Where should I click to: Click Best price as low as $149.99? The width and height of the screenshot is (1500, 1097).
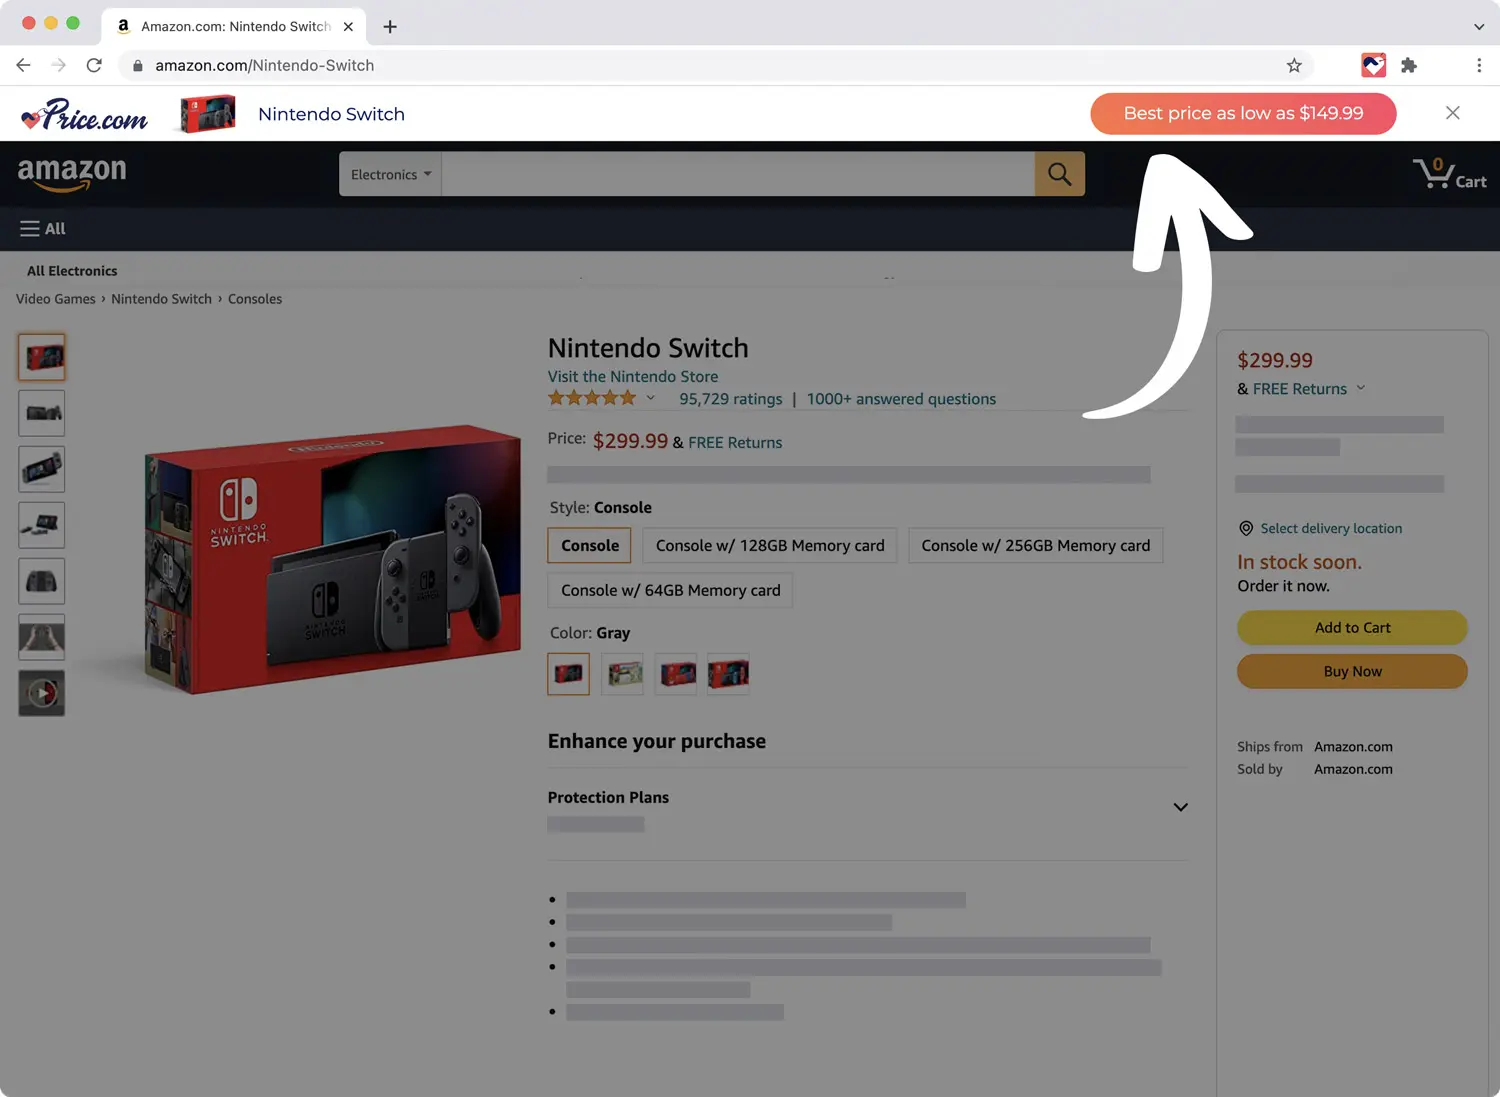click(1243, 113)
